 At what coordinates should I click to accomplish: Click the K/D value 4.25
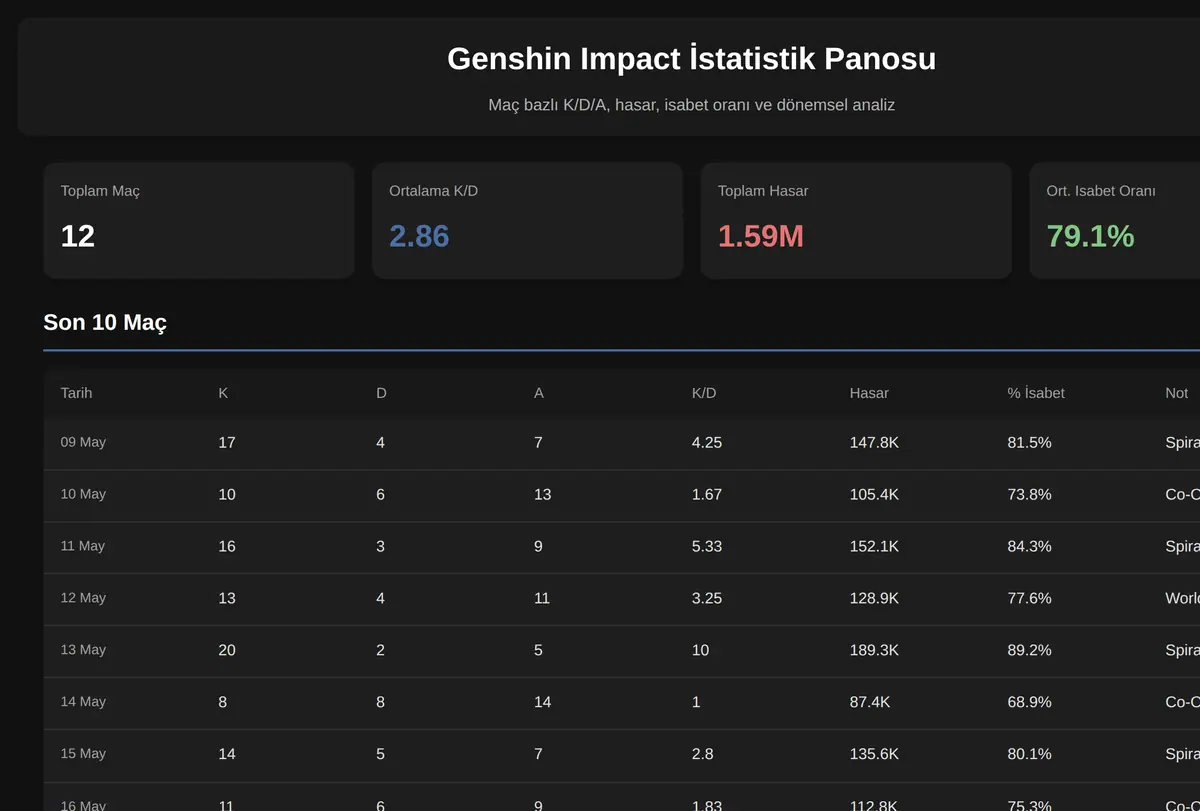[707, 442]
